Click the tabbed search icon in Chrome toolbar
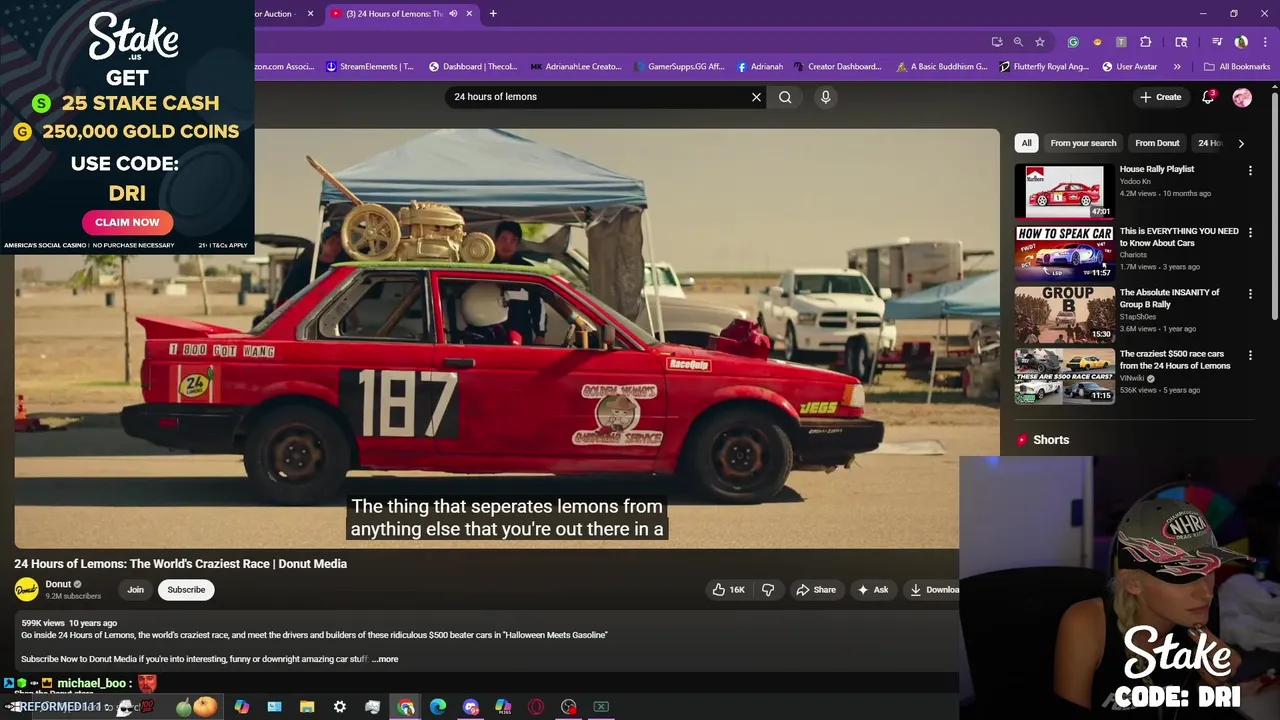Viewport: 1280px width, 720px height. click(x=1181, y=42)
